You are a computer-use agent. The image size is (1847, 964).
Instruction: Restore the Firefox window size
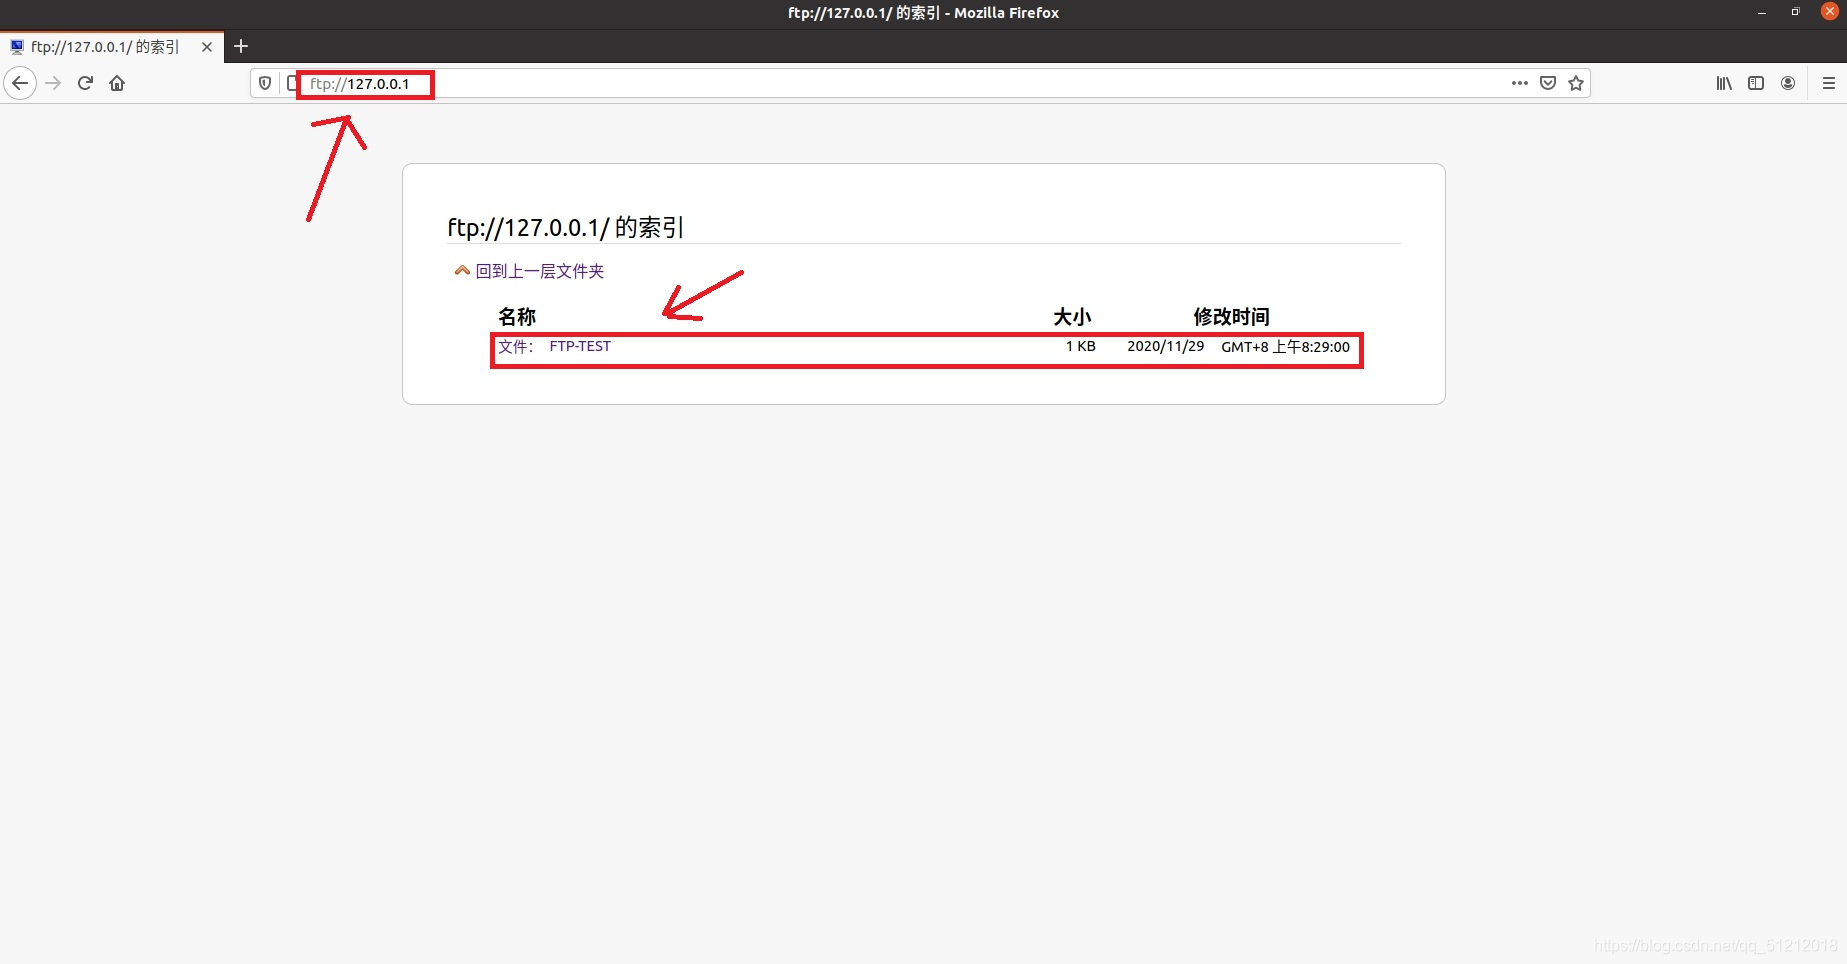[1795, 12]
